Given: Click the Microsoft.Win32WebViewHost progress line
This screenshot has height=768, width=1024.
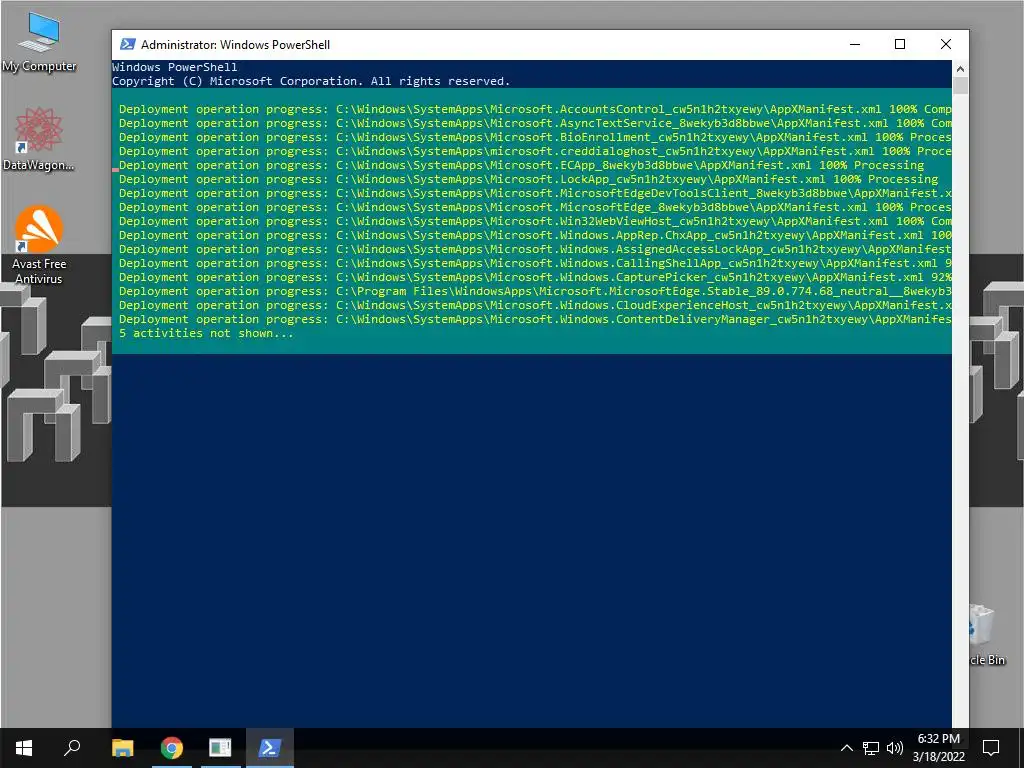Looking at the screenshot, I should tap(535, 221).
